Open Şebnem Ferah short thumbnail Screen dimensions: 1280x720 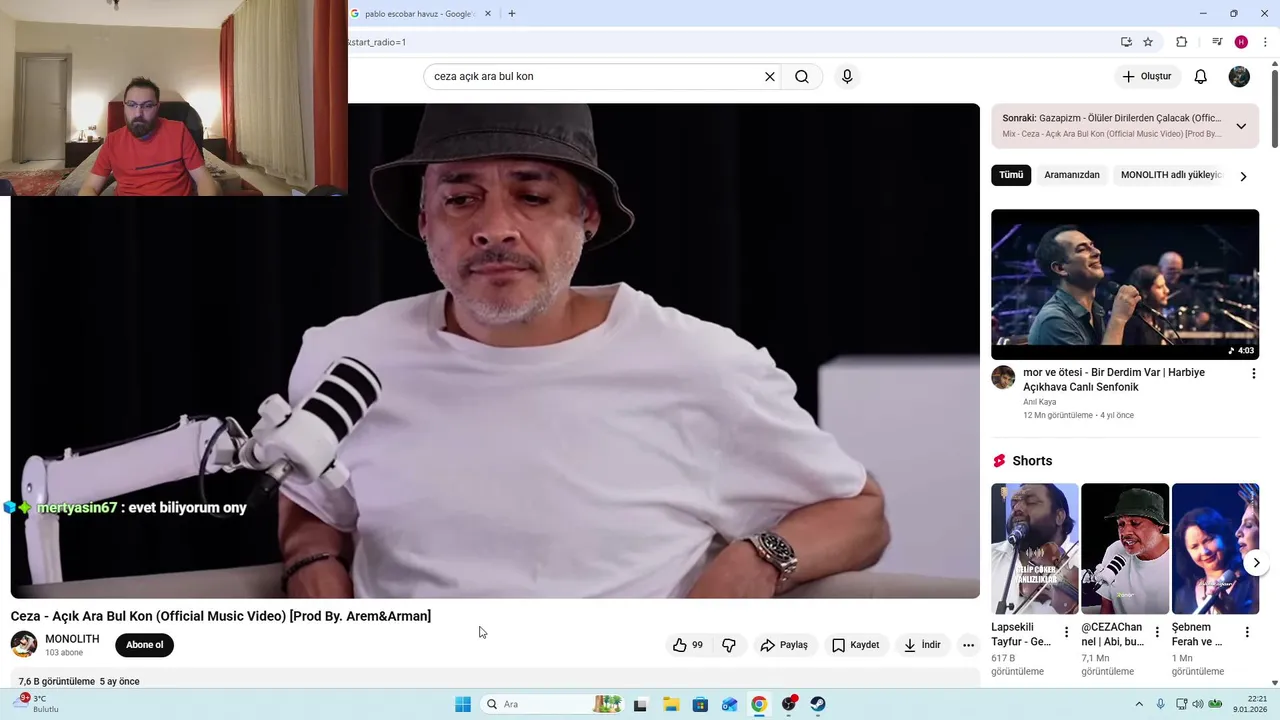[1215, 549]
